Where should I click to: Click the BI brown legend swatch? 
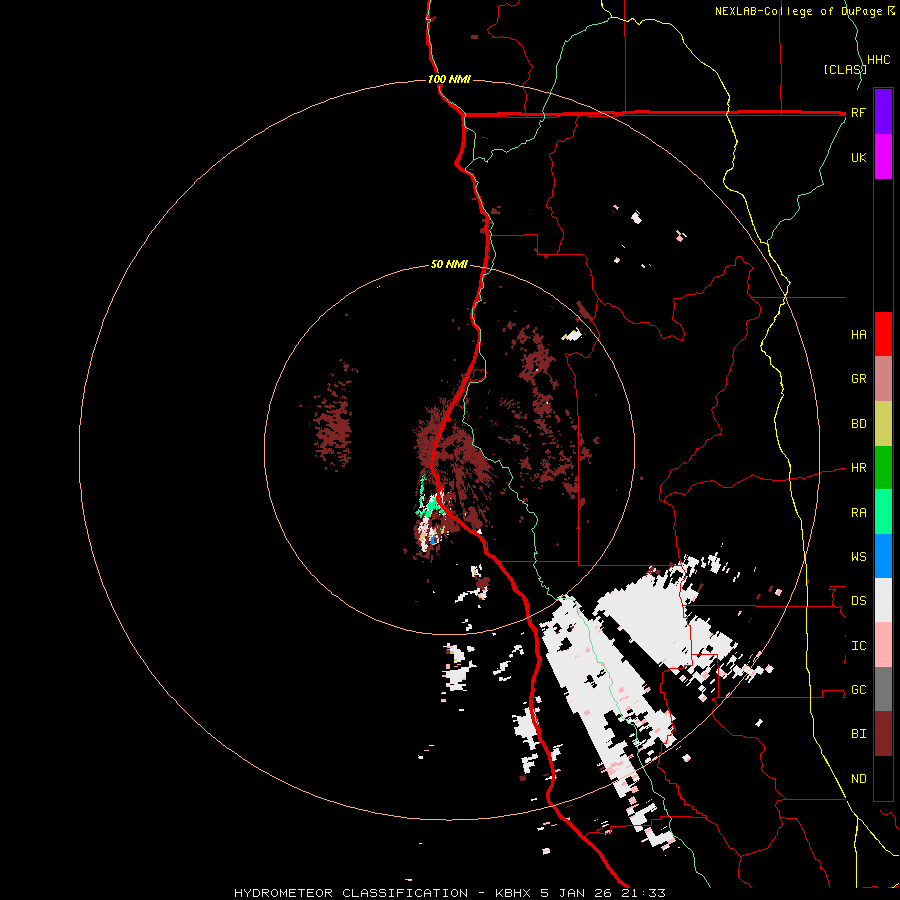pos(883,734)
